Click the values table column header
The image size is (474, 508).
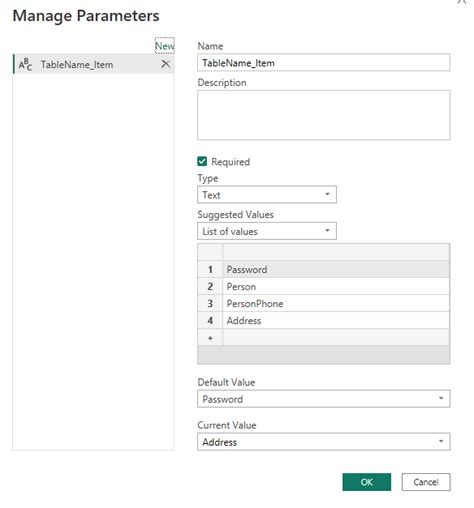coord(336,252)
